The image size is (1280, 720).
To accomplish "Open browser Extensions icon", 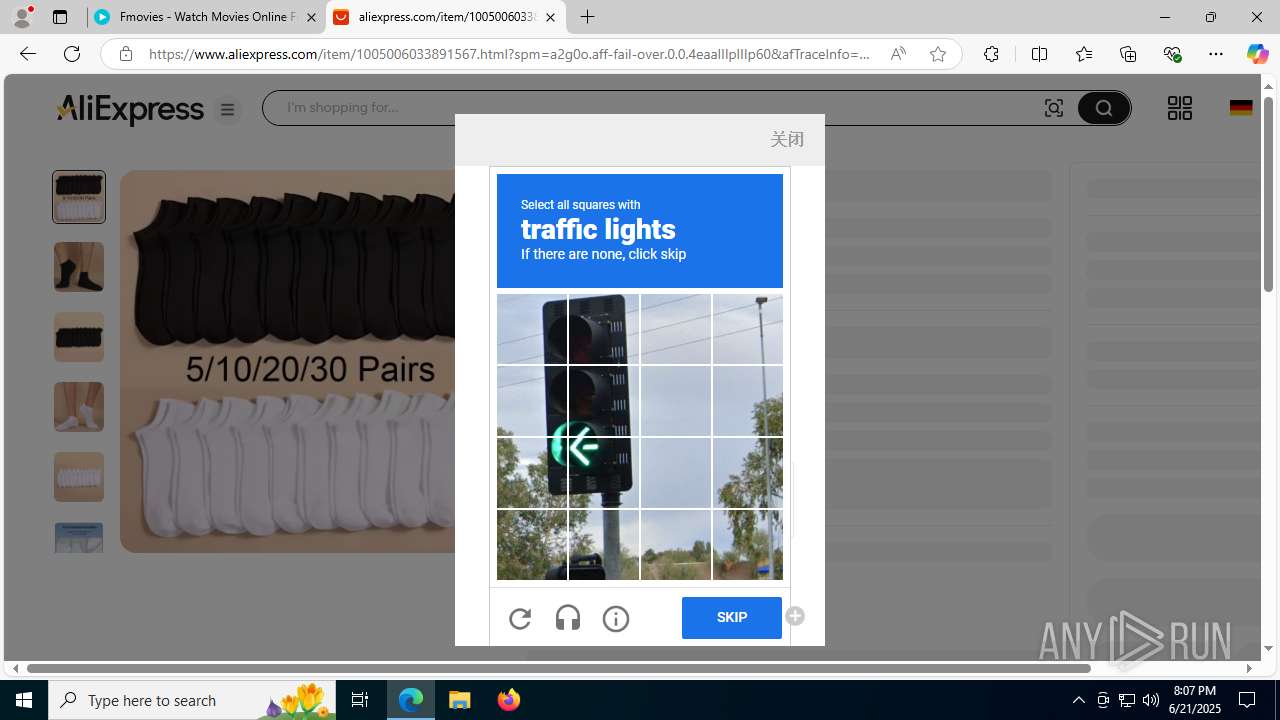I will coord(991,54).
